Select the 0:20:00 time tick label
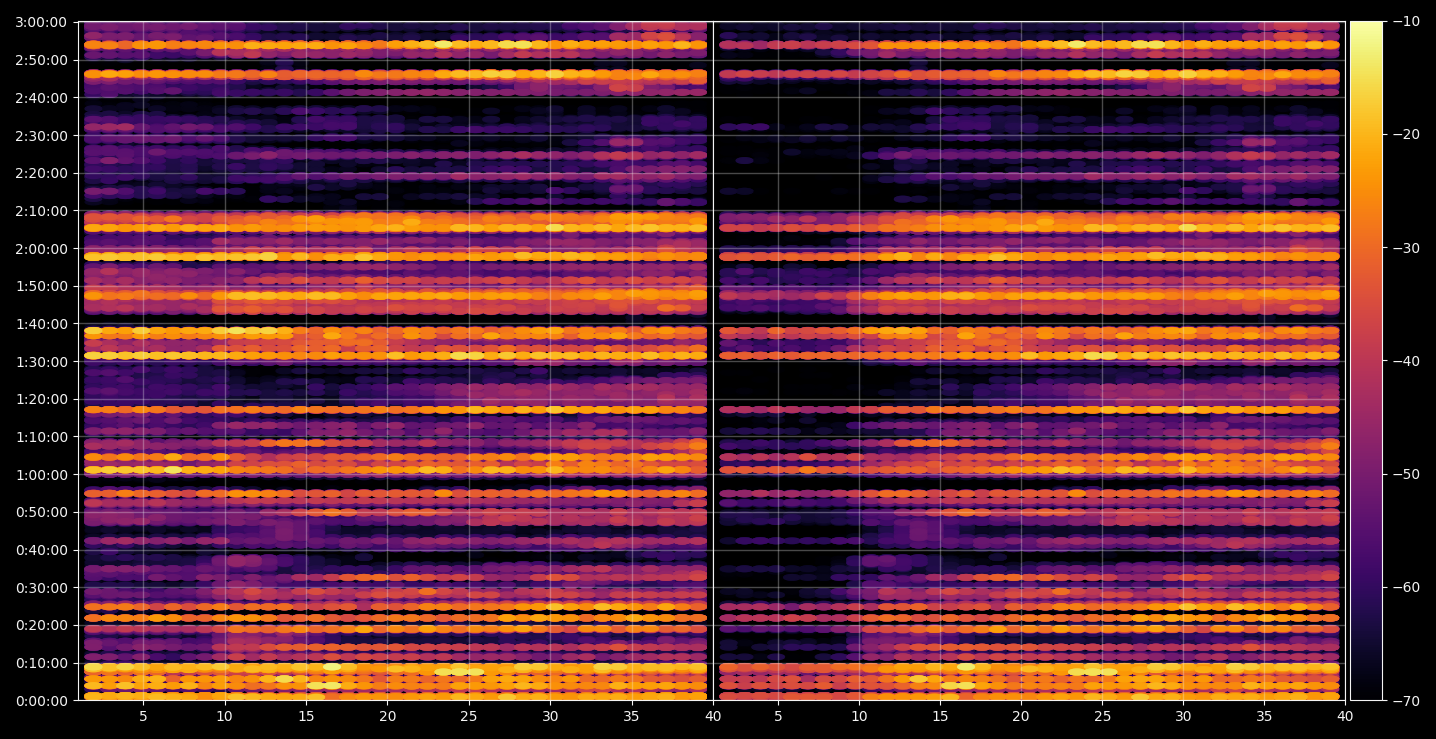The image size is (1436, 739). (x=42, y=625)
